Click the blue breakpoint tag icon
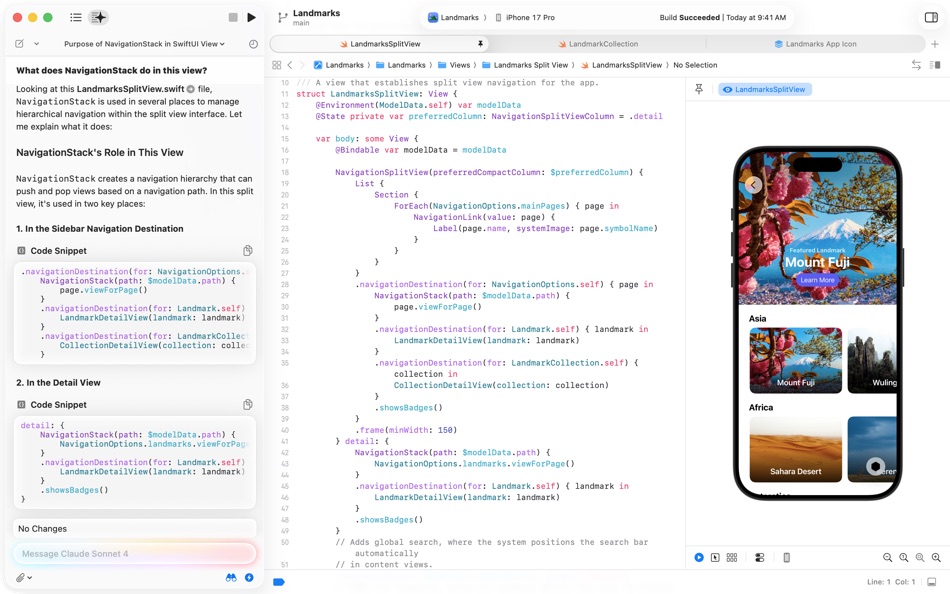This screenshot has height=594, width=950. click(x=279, y=582)
